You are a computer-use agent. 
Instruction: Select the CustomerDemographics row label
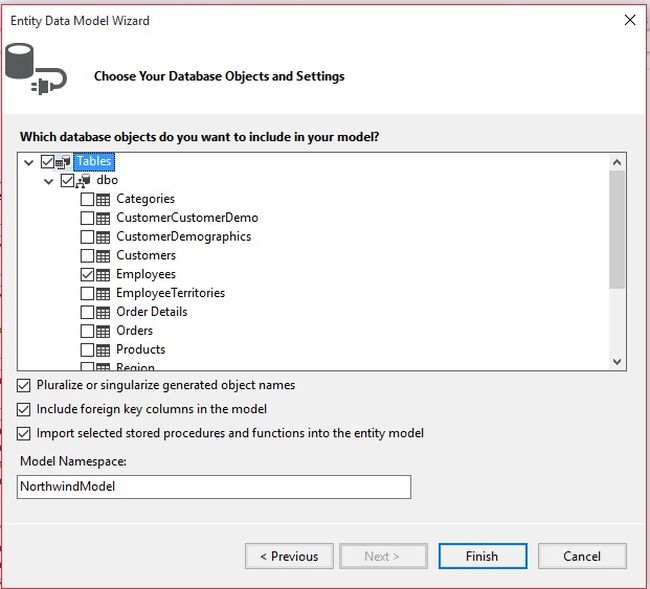pyautogui.click(x=184, y=237)
